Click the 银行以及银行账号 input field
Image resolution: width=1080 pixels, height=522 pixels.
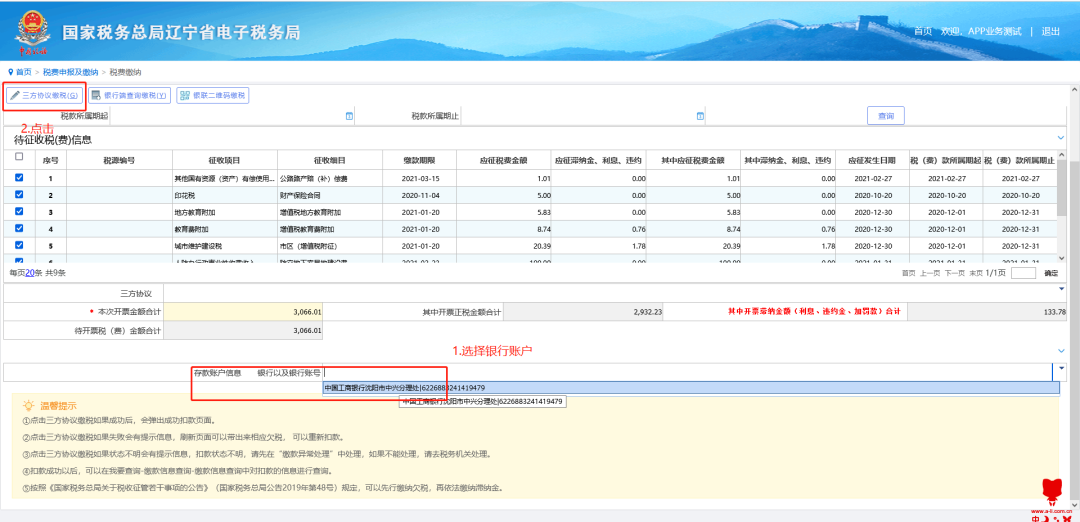point(687,373)
